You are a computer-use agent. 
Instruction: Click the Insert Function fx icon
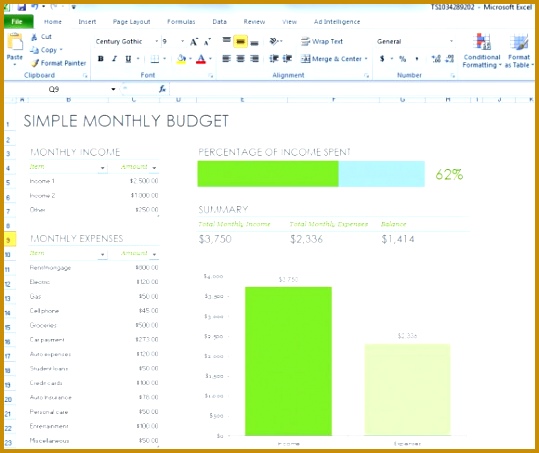pos(162,89)
